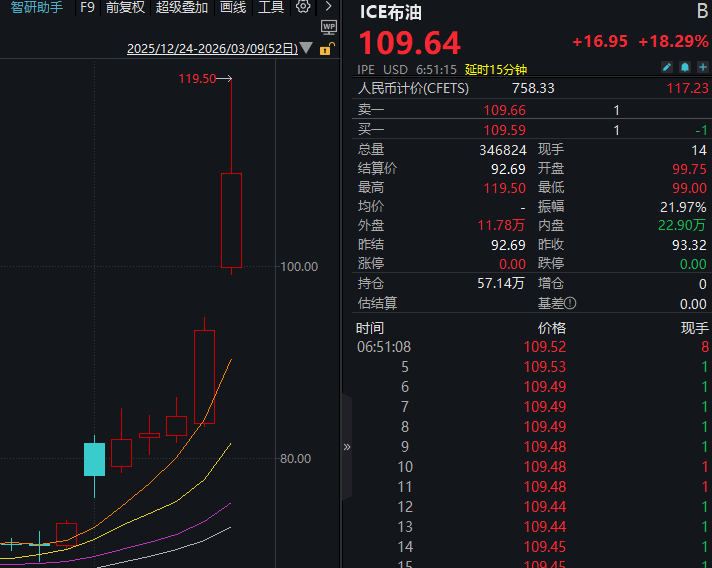Viewport: 712px width, 568px height.
Task: Toggle 前复权 price adjustment mode
Action: tap(125, 7)
